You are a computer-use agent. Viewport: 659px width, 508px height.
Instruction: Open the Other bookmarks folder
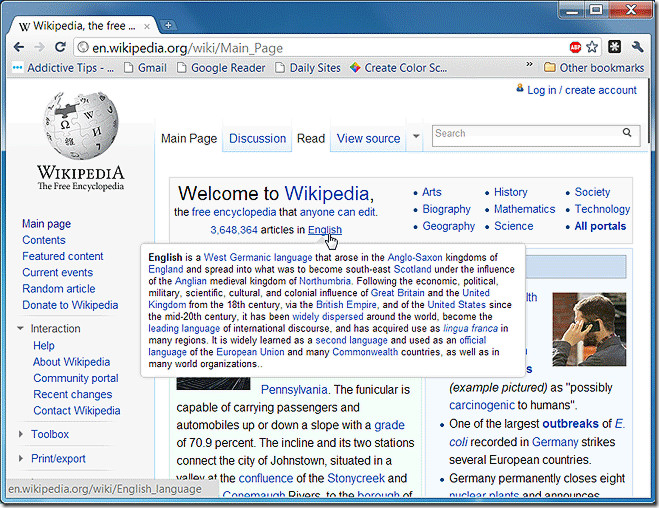pyautogui.click(x=593, y=68)
